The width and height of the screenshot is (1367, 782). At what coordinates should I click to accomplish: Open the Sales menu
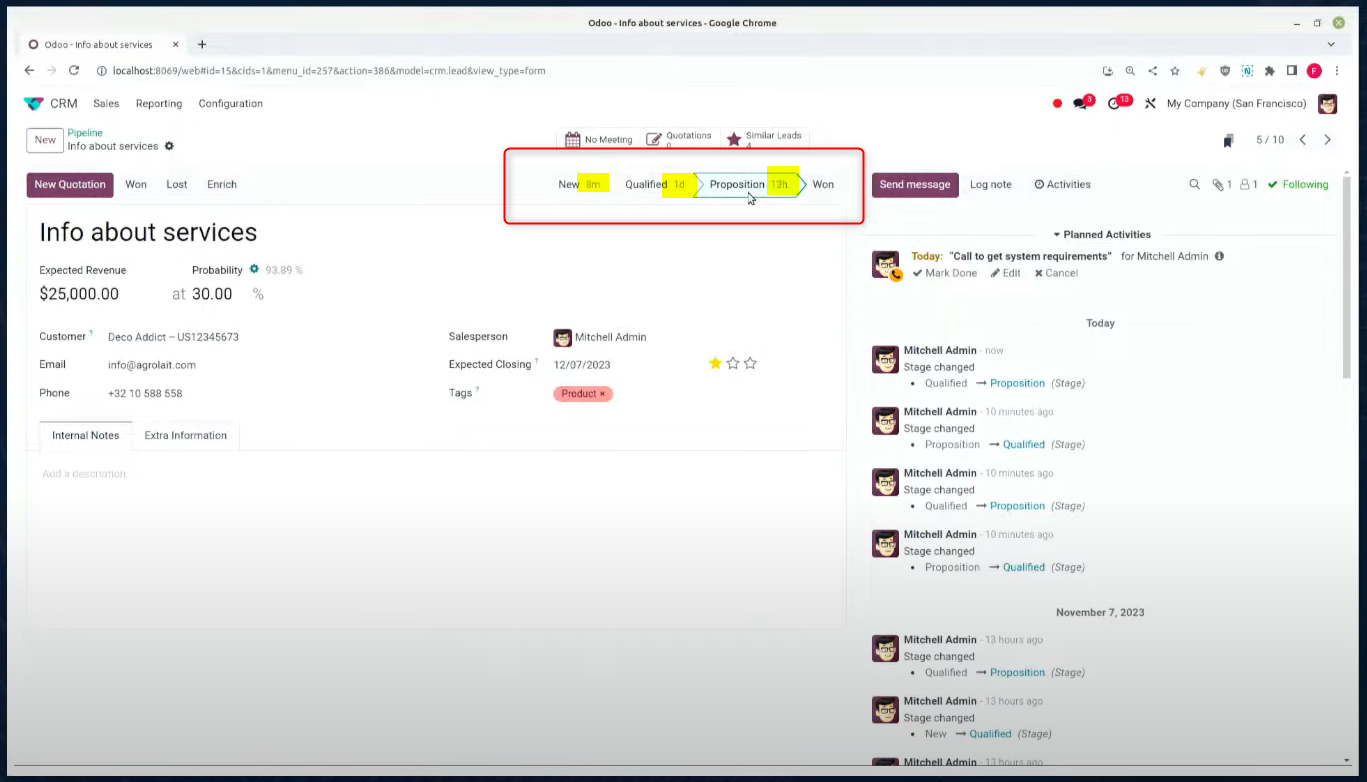[106, 104]
